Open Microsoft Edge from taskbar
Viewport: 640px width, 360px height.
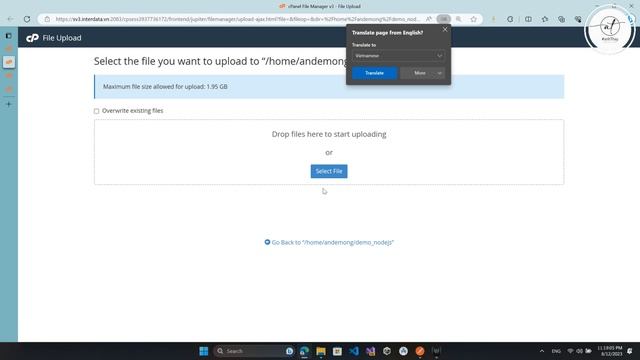click(x=304, y=351)
